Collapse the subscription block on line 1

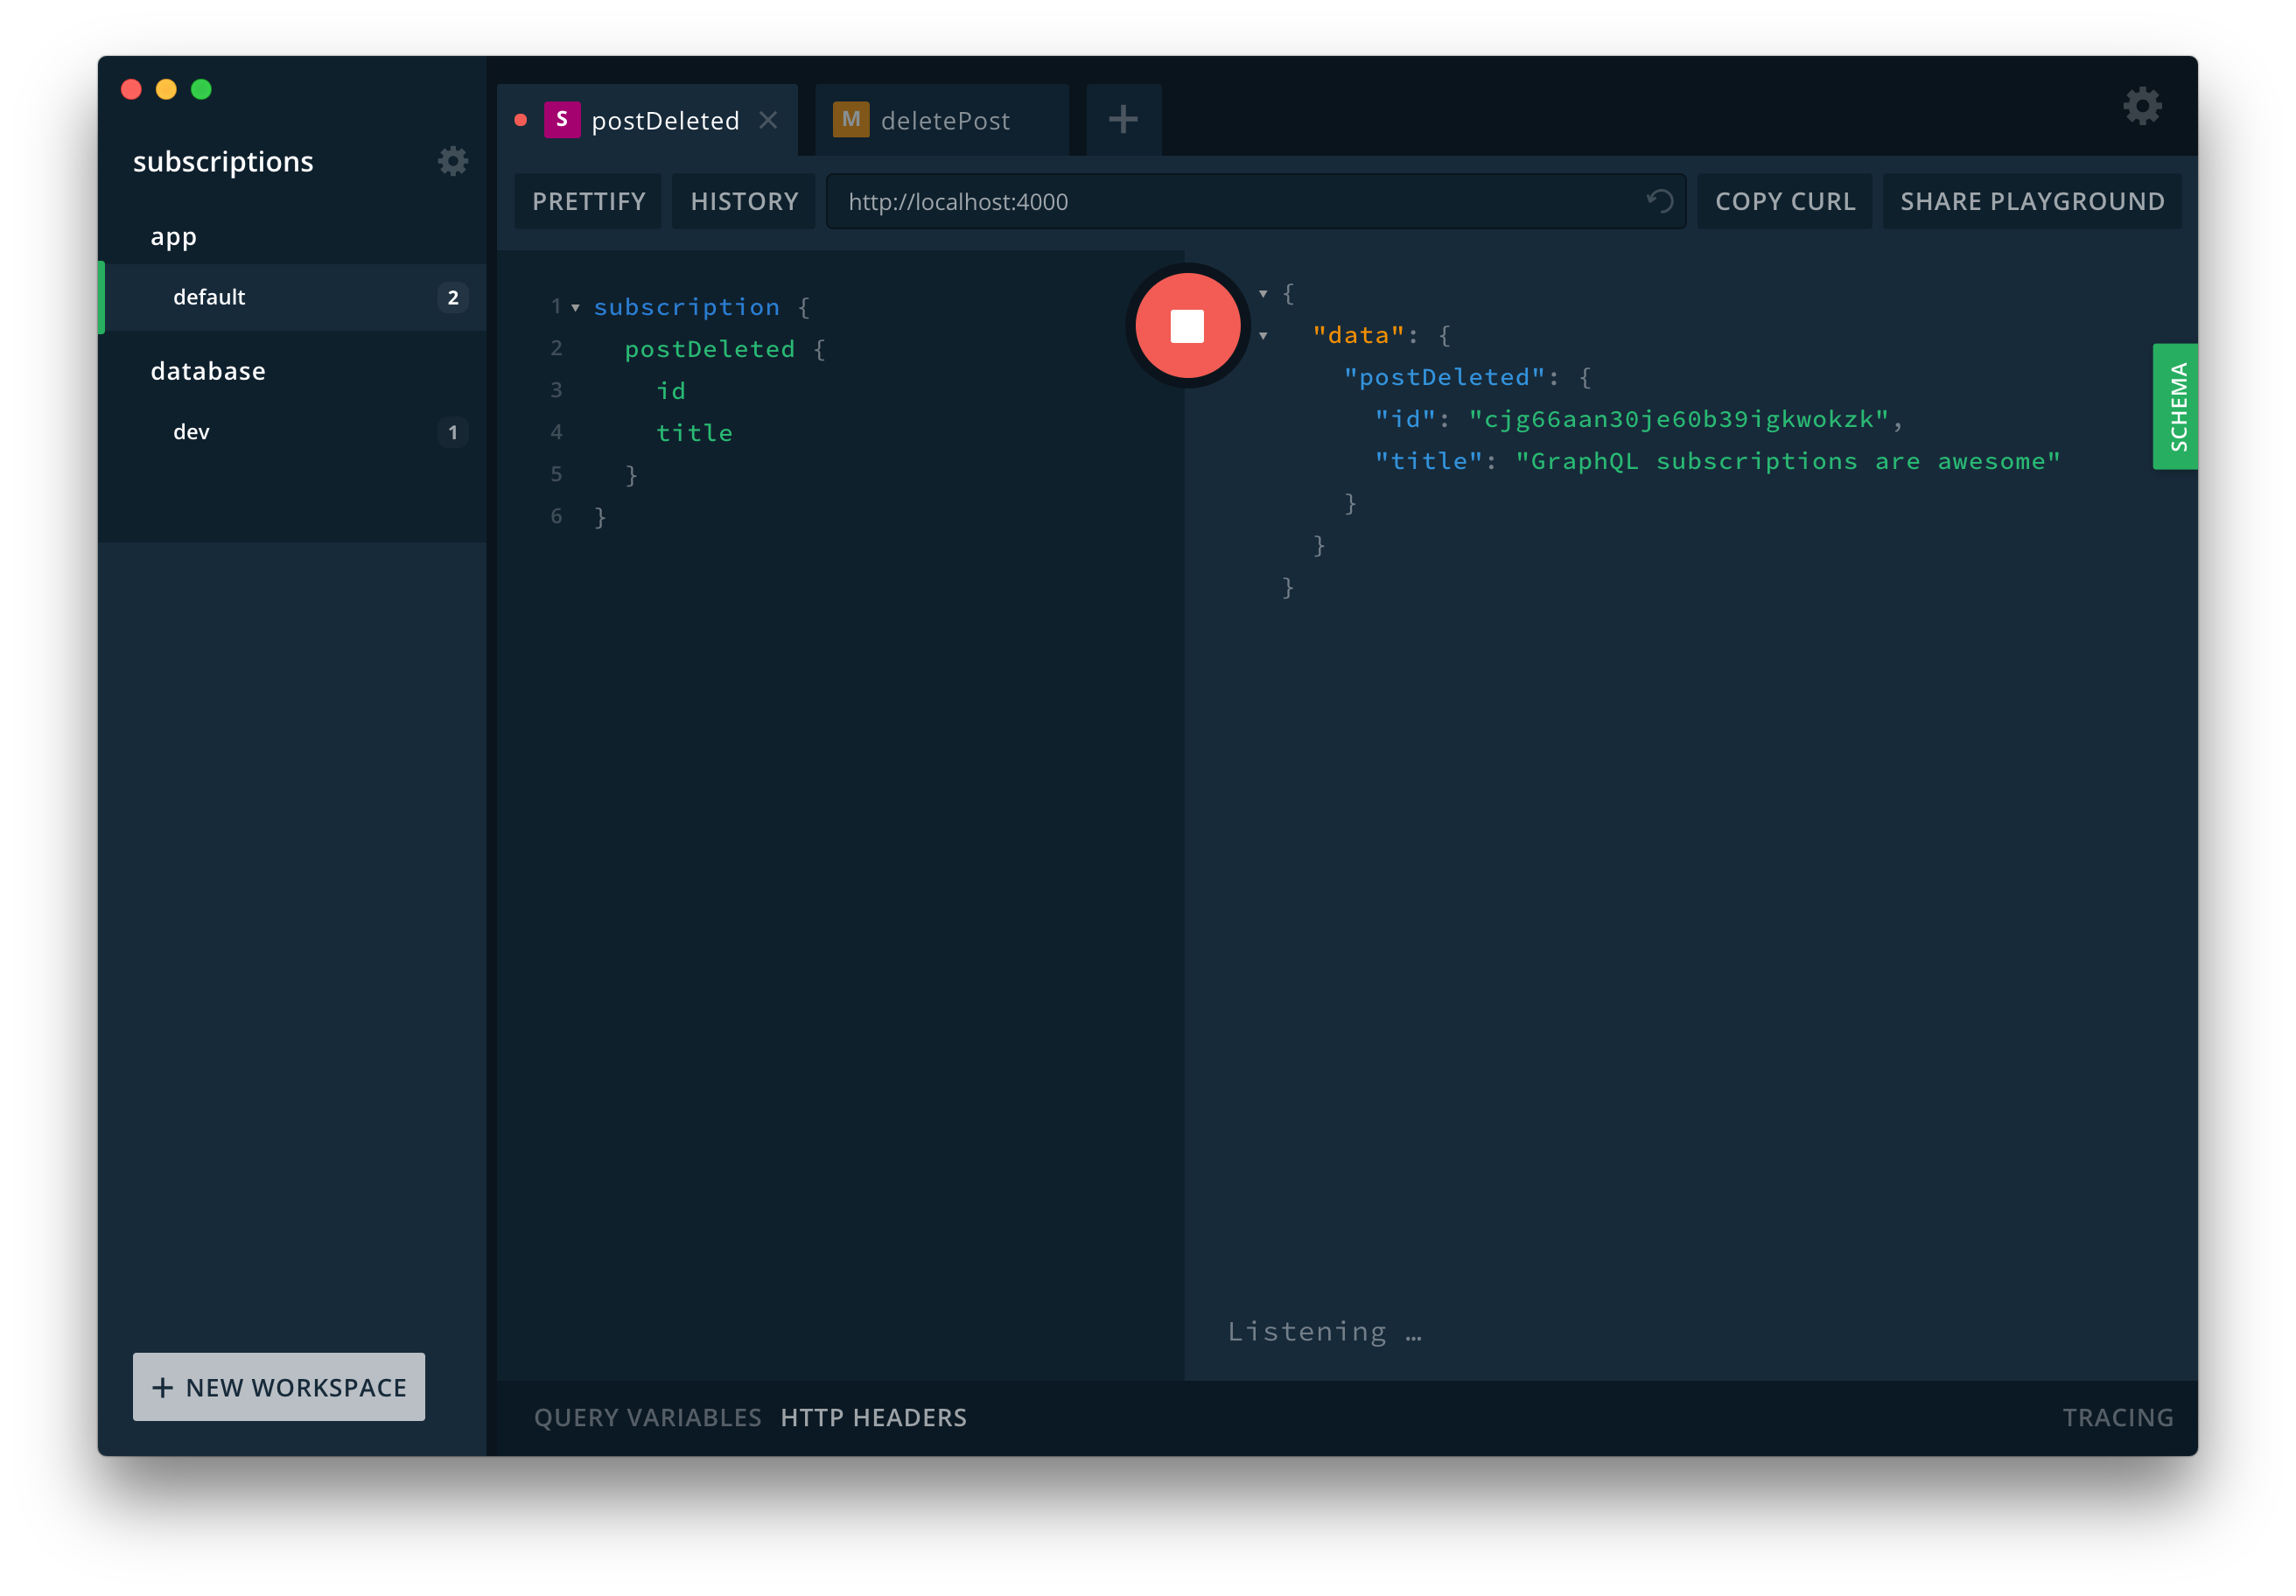click(x=576, y=308)
